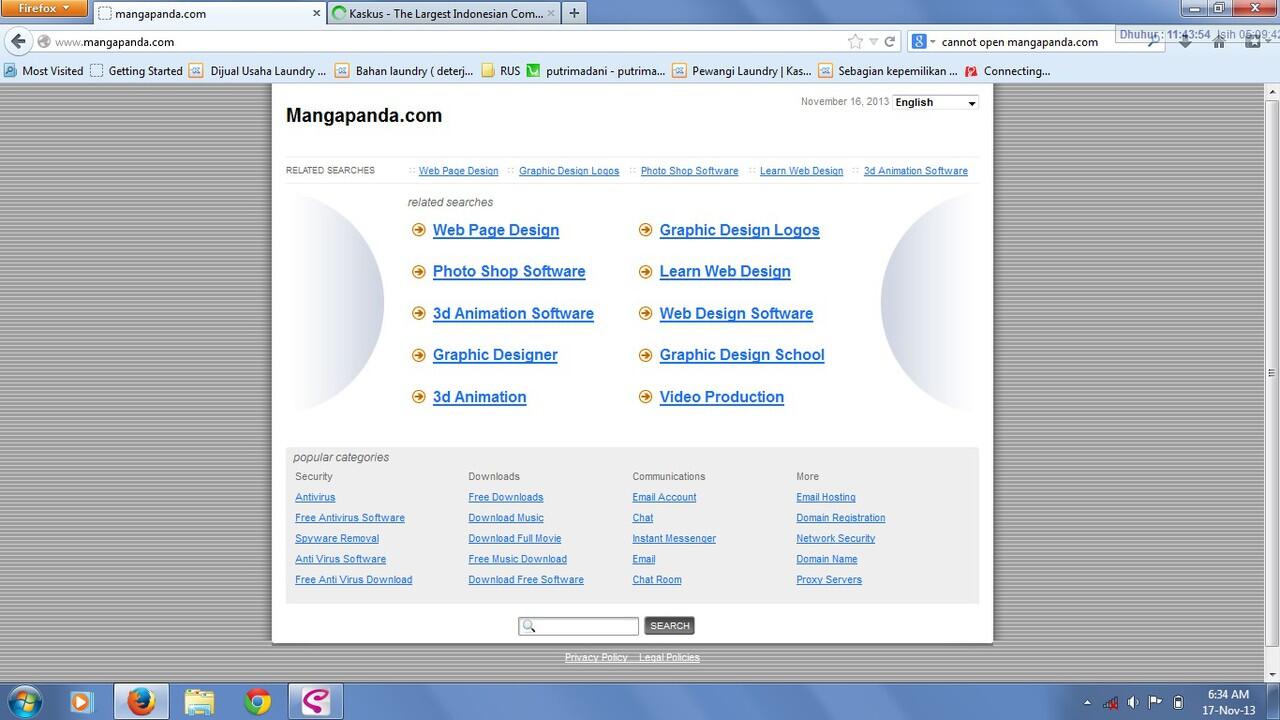Close the Kaskus tab
1280x720 pixels.
pyautogui.click(x=551, y=13)
